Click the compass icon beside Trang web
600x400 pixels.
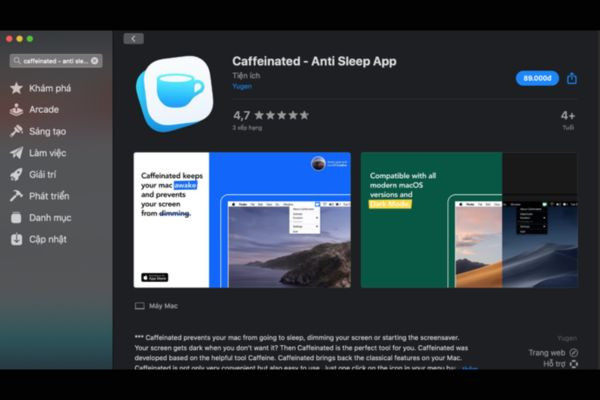(574, 353)
